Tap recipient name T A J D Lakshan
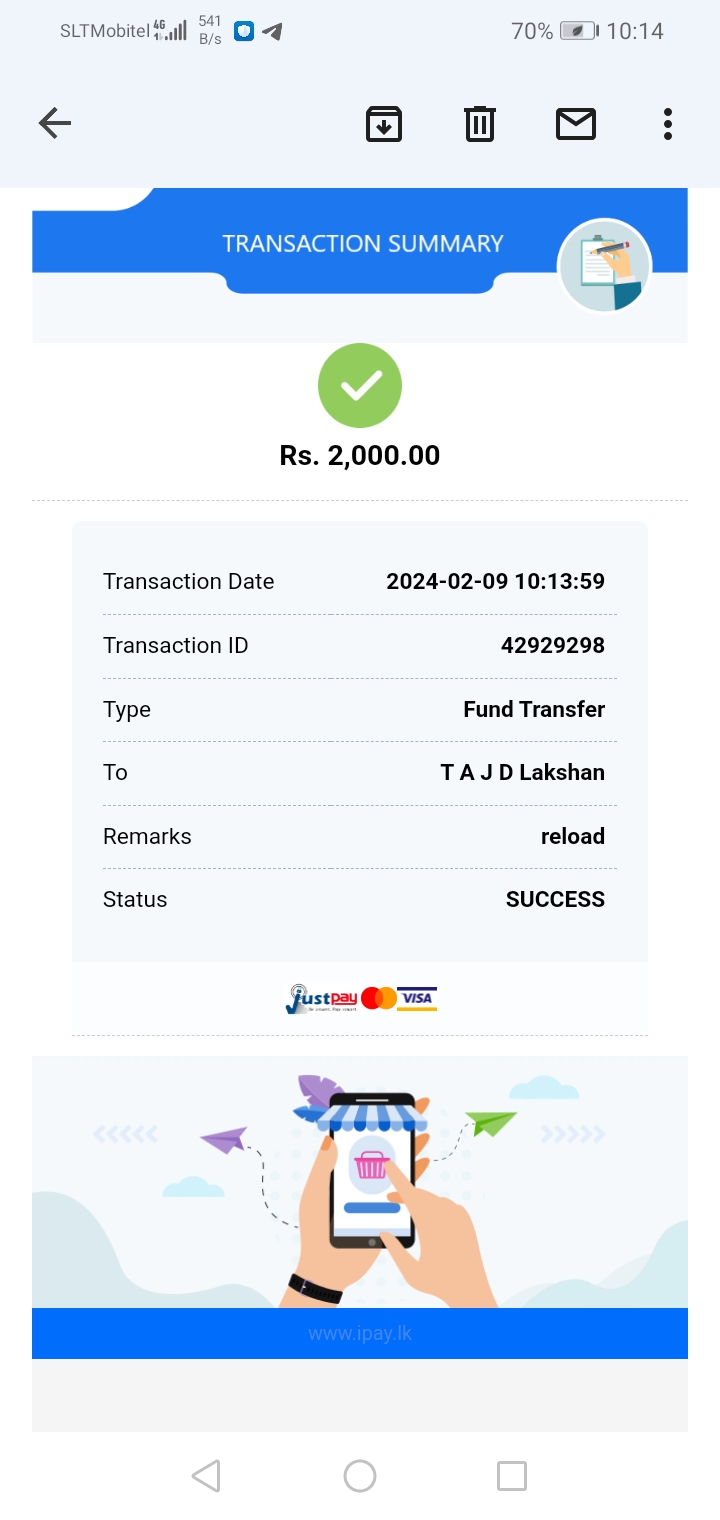This screenshot has width=720, height=1520. [x=522, y=773]
